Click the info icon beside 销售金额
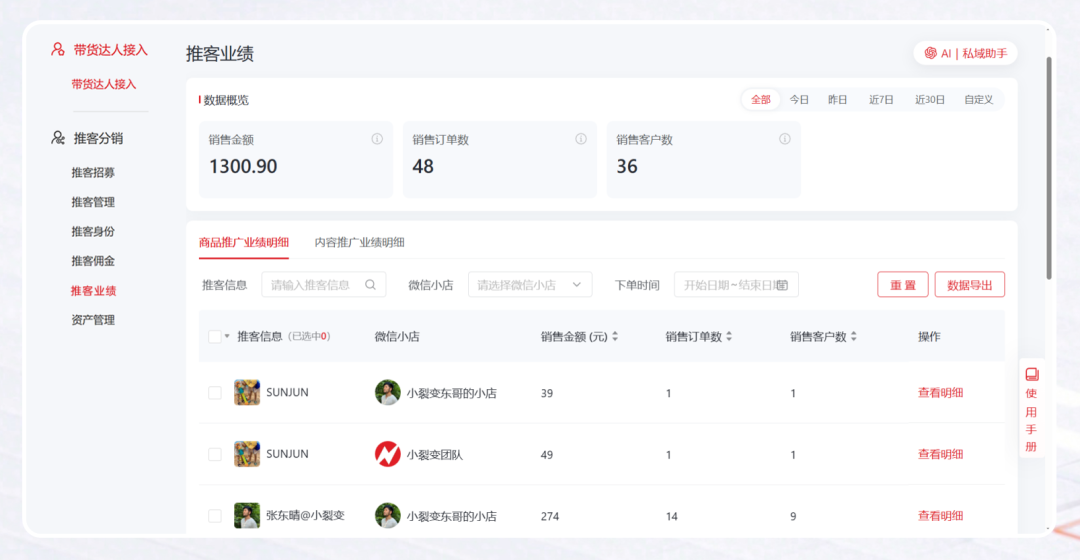The image size is (1080, 560). click(377, 139)
